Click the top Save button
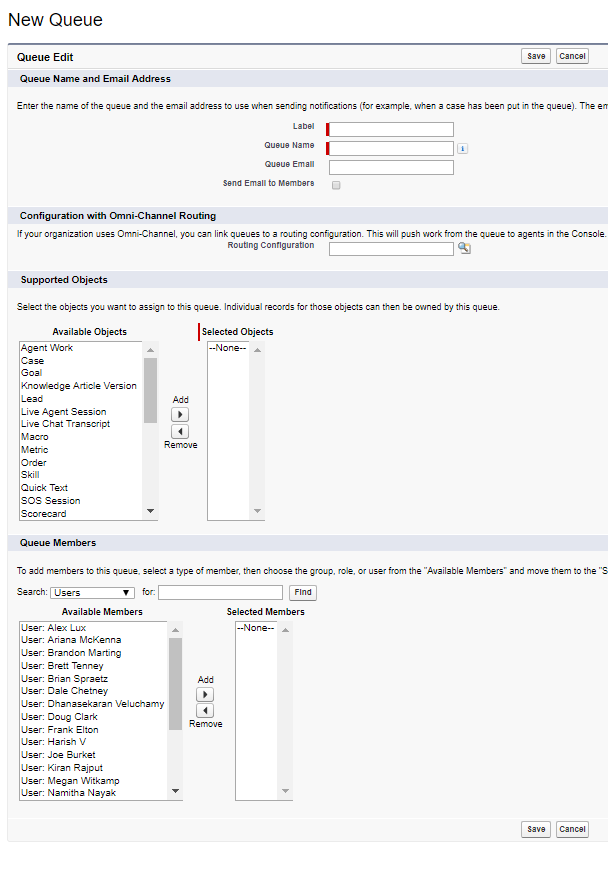 [x=536, y=56]
